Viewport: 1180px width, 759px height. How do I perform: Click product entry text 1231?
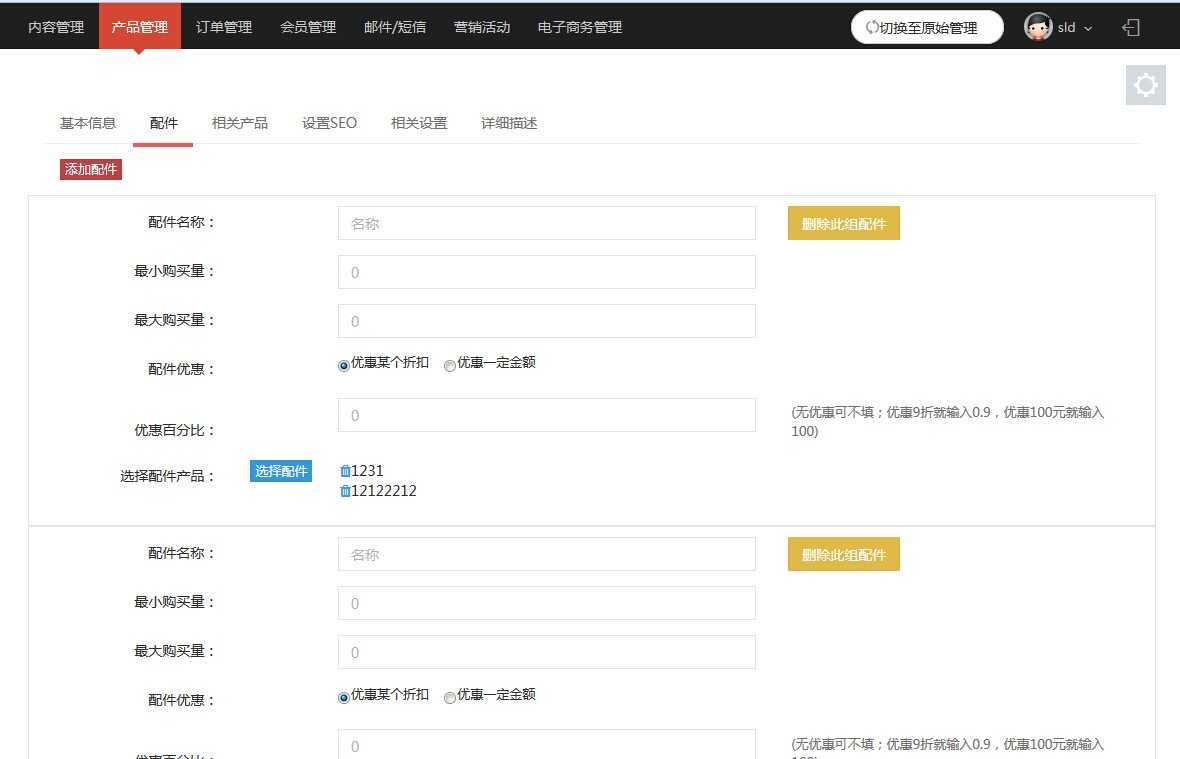(x=367, y=471)
